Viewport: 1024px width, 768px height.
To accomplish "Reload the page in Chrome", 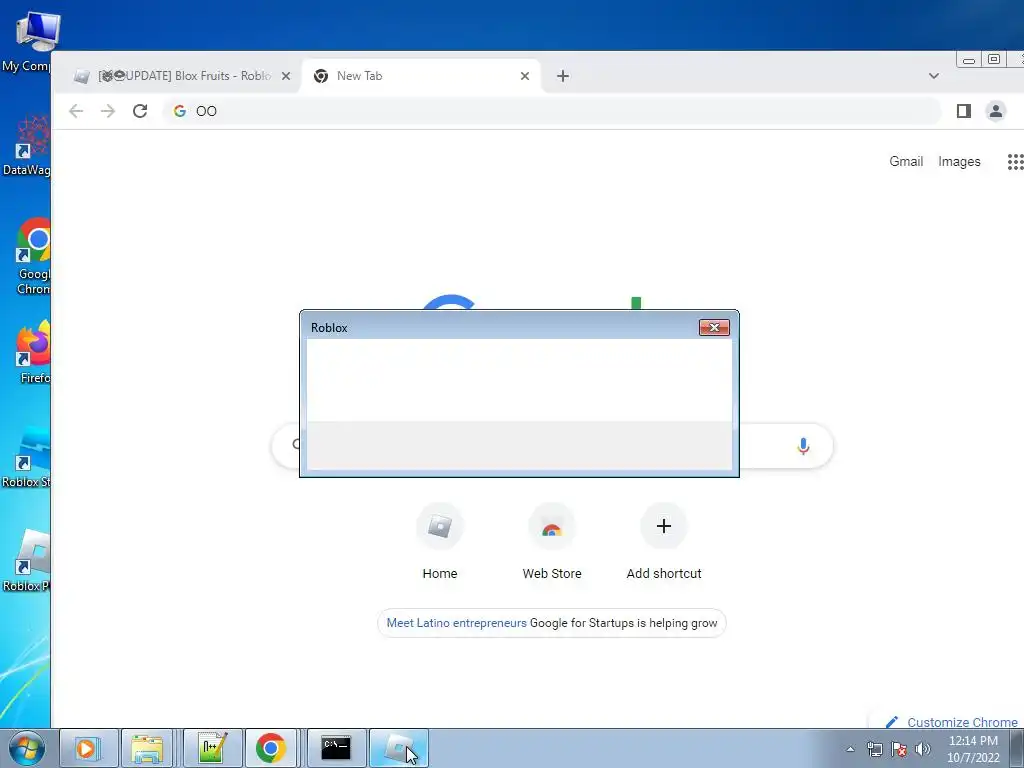I will click(x=140, y=111).
